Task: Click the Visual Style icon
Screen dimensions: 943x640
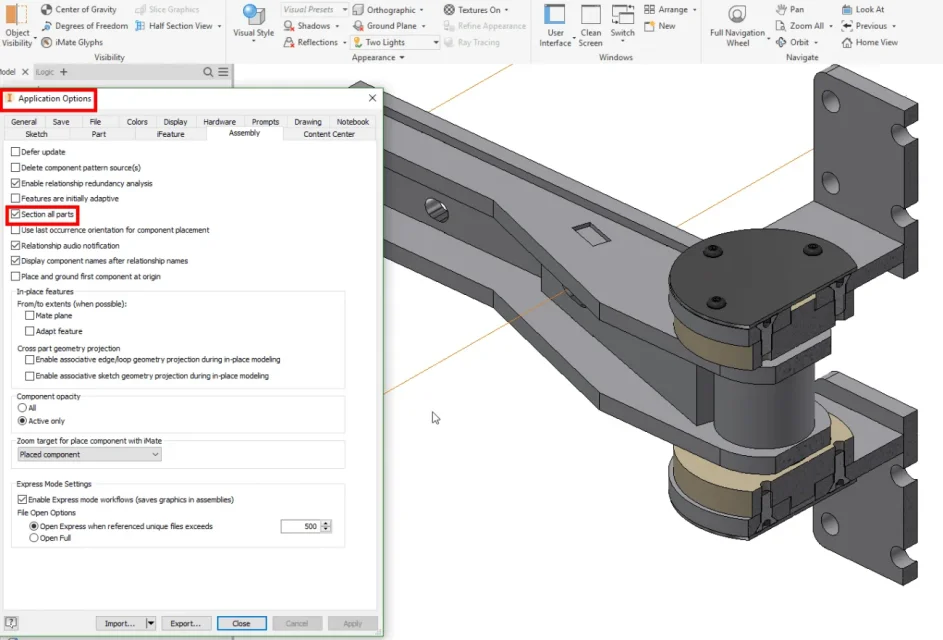Action: (x=254, y=14)
